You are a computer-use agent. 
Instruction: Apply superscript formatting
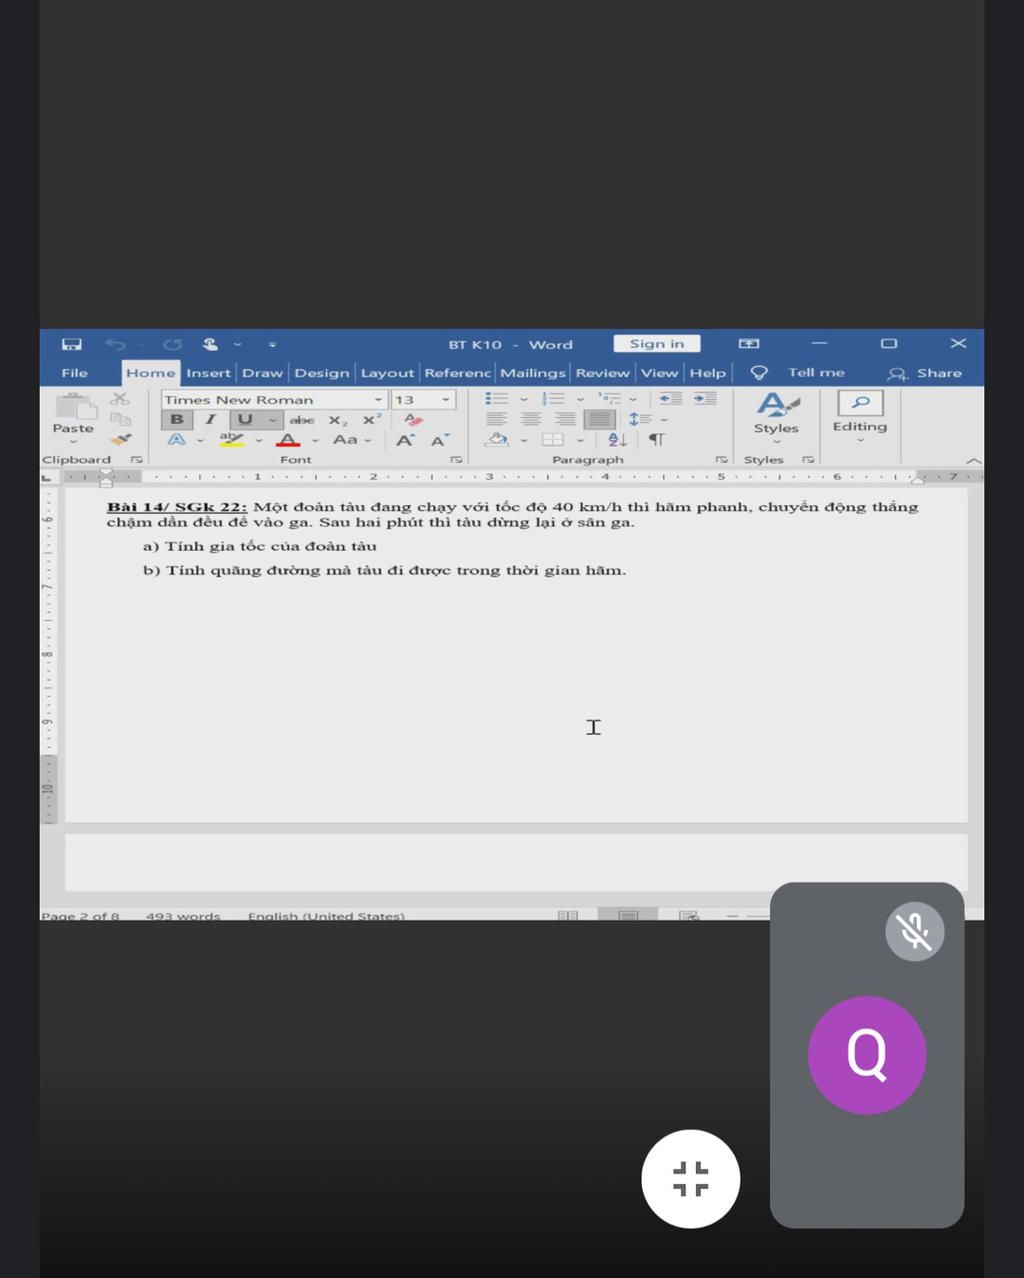372,420
